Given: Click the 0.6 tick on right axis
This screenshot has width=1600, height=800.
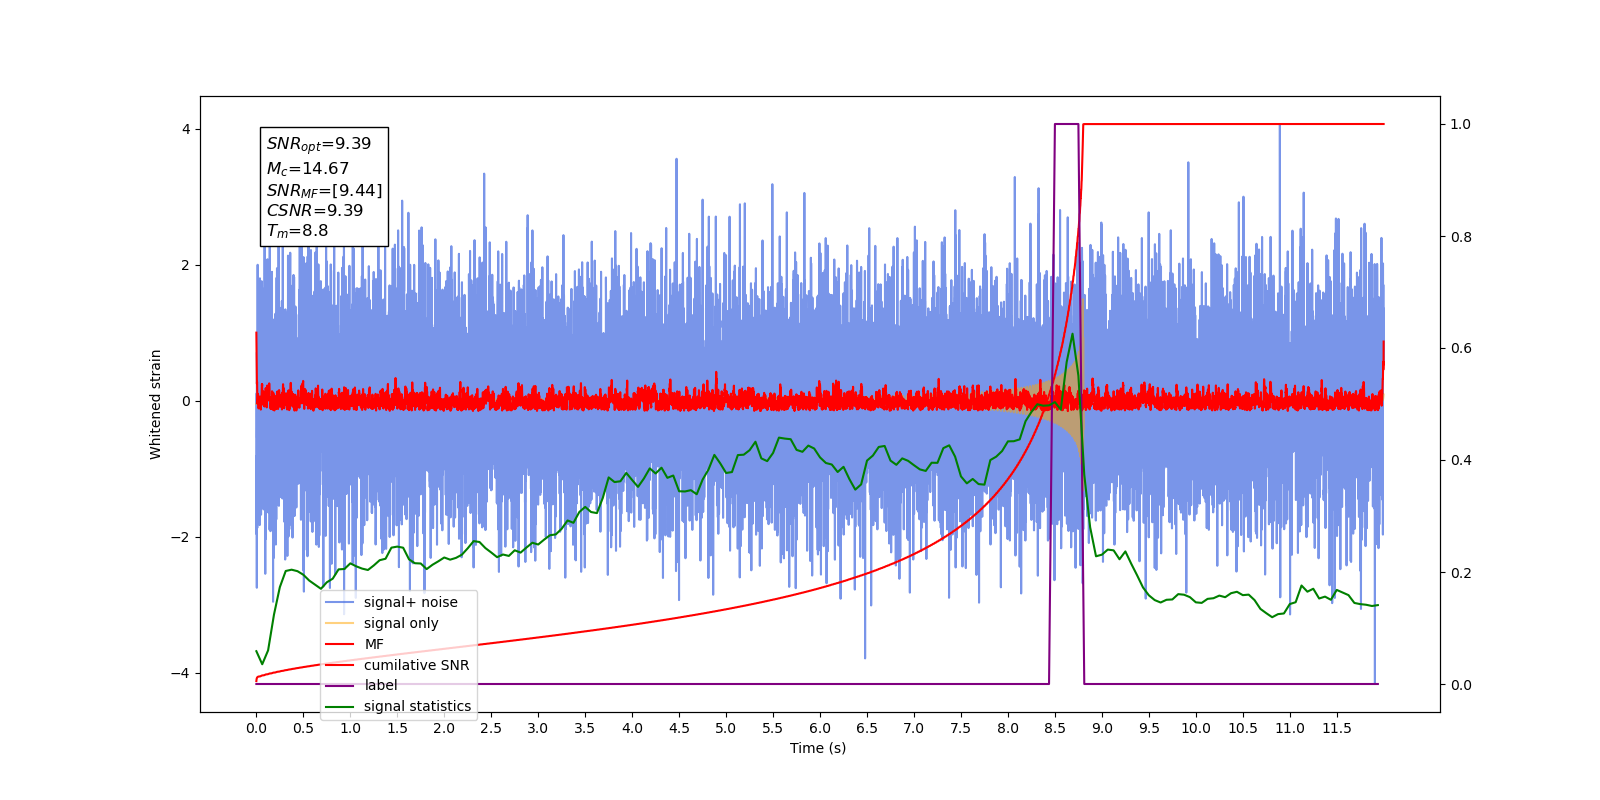Looking at the screenshot, I should pos(1461,348).
